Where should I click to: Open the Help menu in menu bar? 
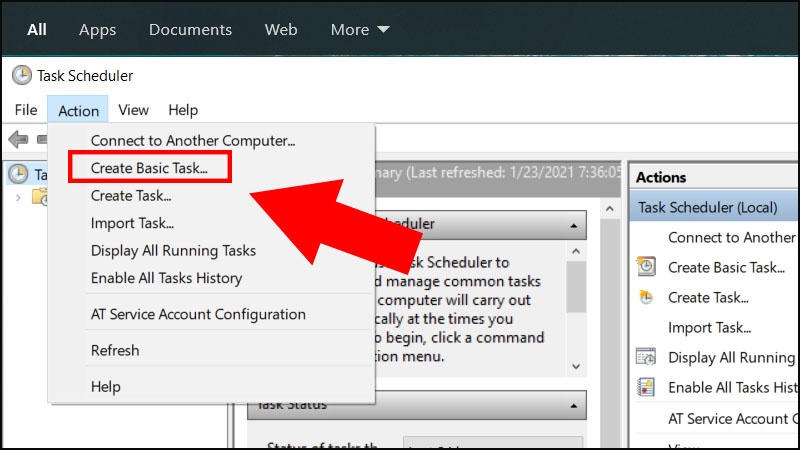[x=183, y=110]
